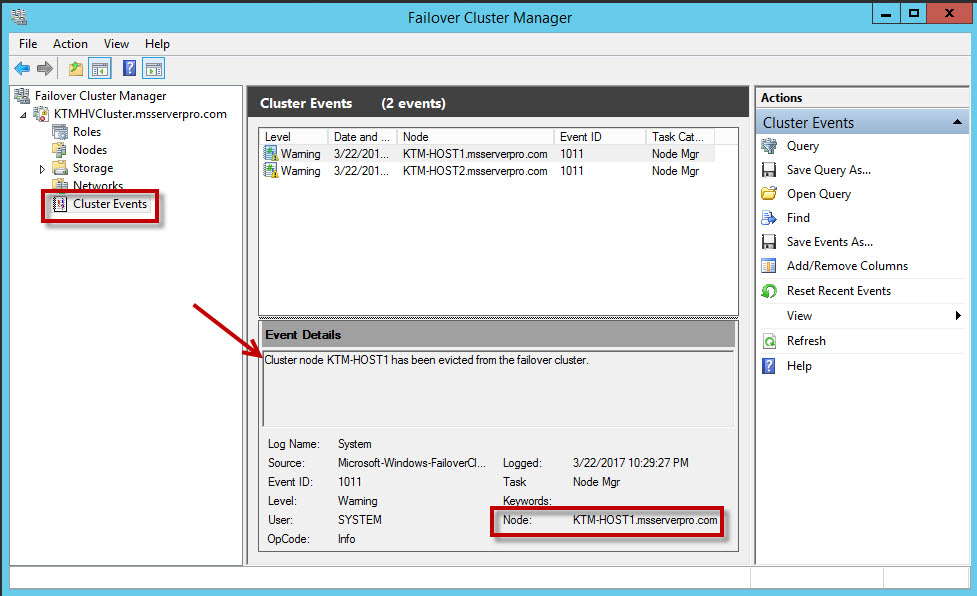
Task: Click the blue Help toolbar icon
Action: pyautogui.click(x=129, y=68)
